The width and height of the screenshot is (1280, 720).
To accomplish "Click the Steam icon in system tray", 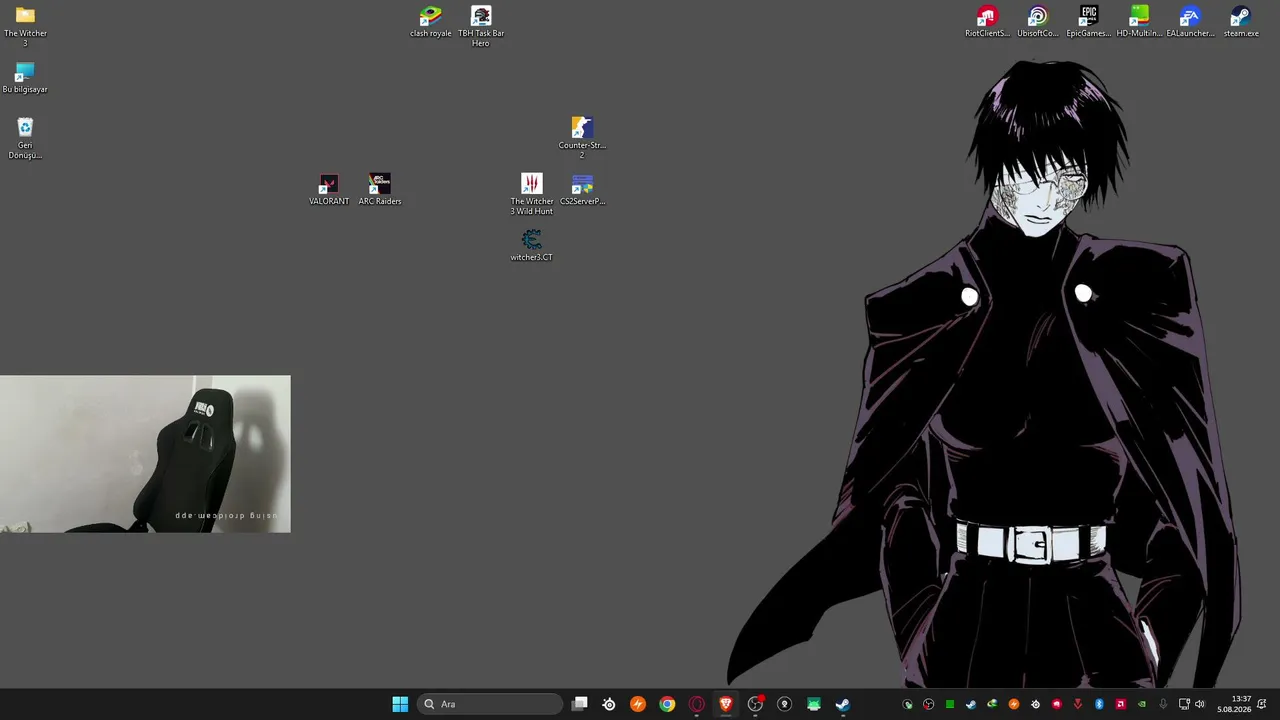I will point(971,704).
